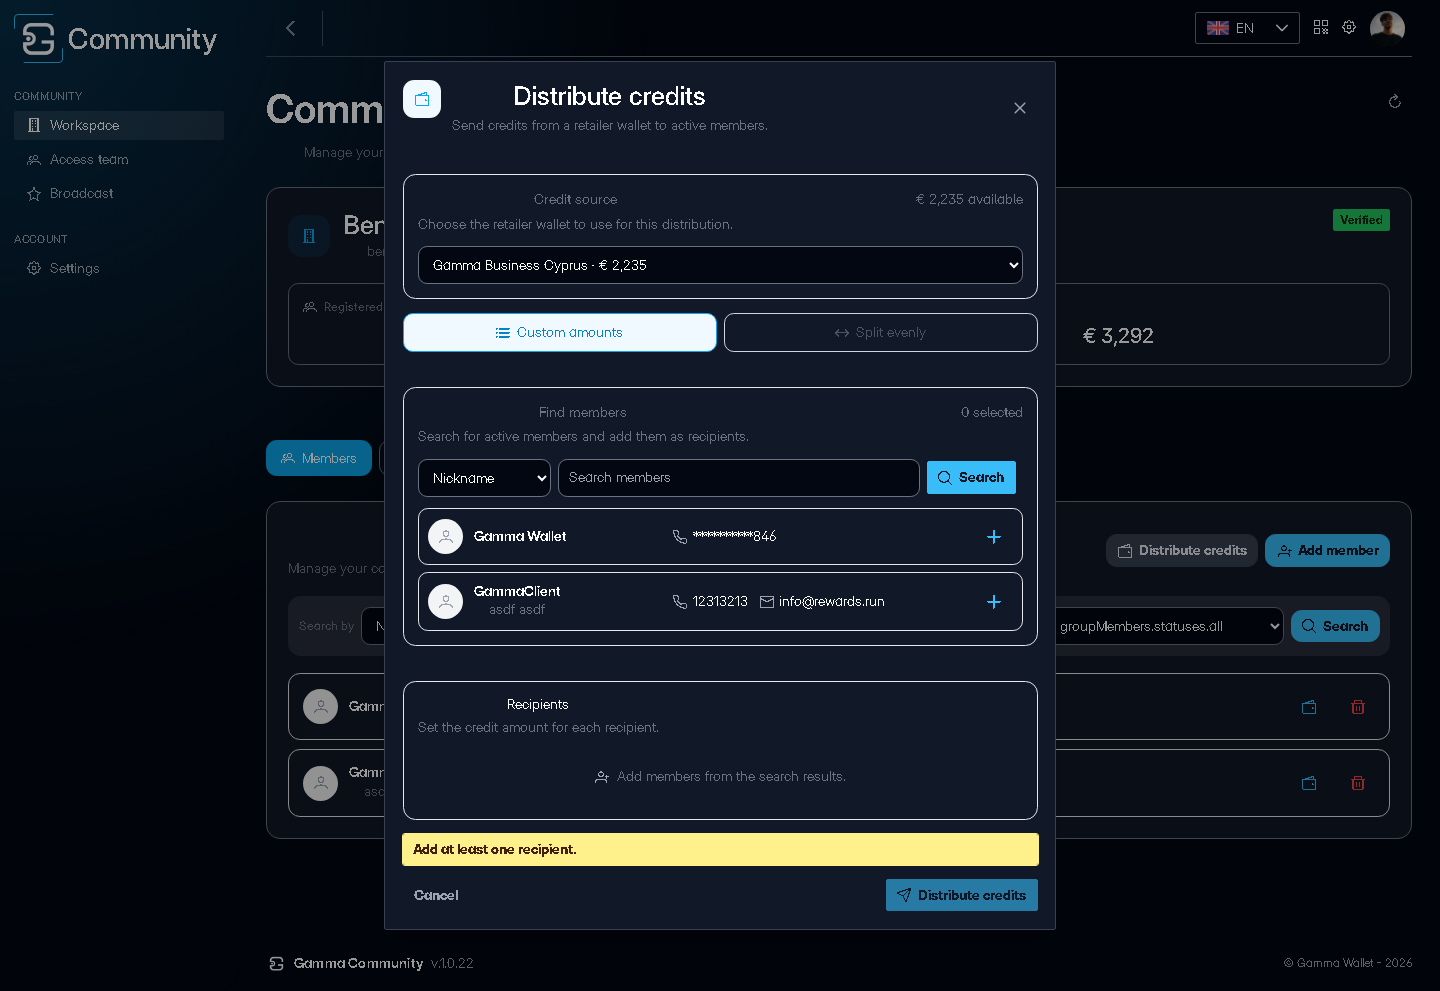The width and height of the screenshot is (1440, 991).
Task: Close the Distribute credits dialog
Action: pos(1020,108)
